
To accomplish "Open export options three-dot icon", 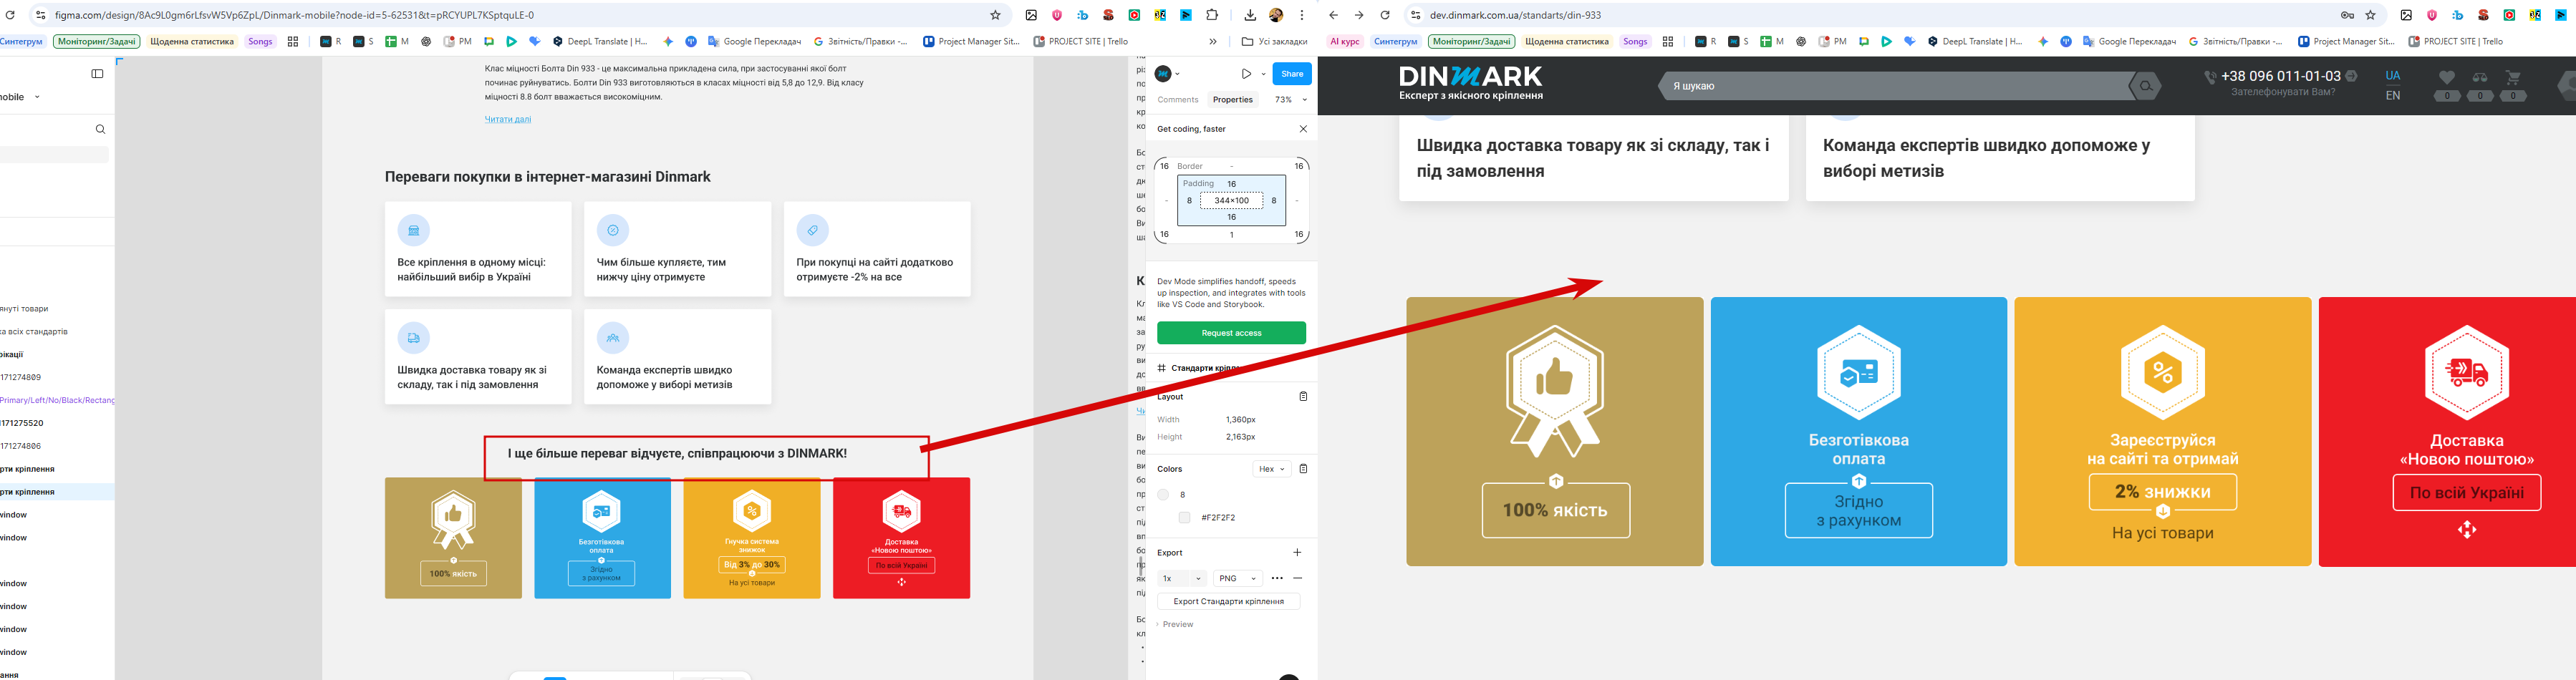I will [x=1277, y=578].
